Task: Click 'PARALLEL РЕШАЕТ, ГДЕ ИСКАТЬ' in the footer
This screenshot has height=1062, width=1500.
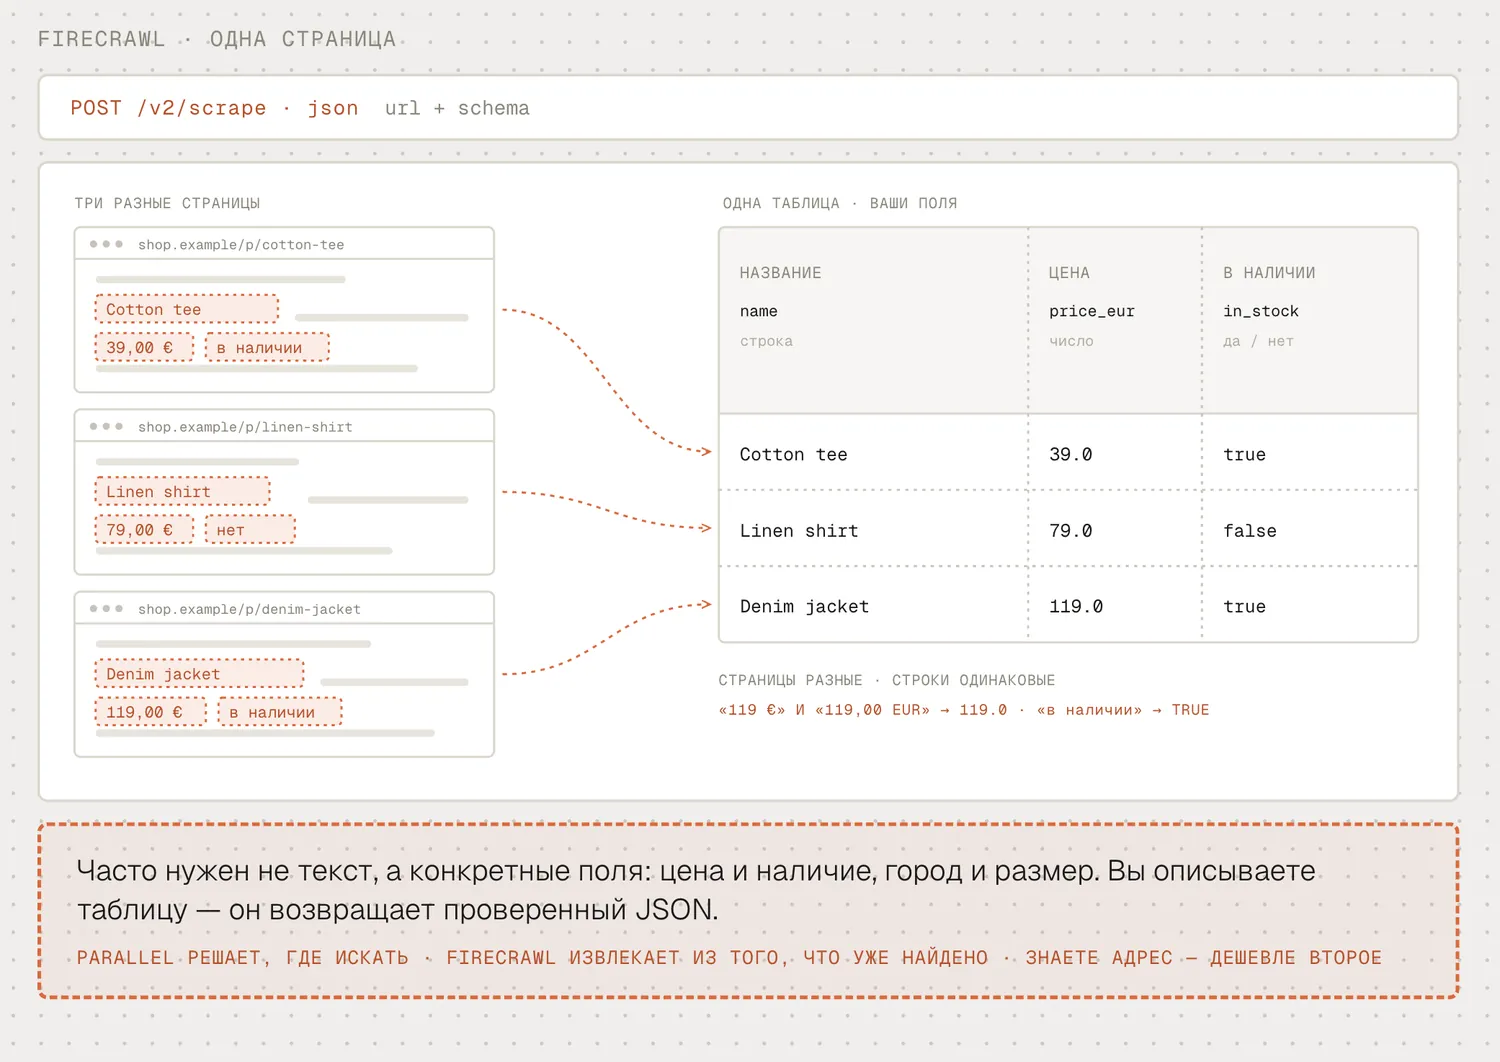Action: (243, 958)
